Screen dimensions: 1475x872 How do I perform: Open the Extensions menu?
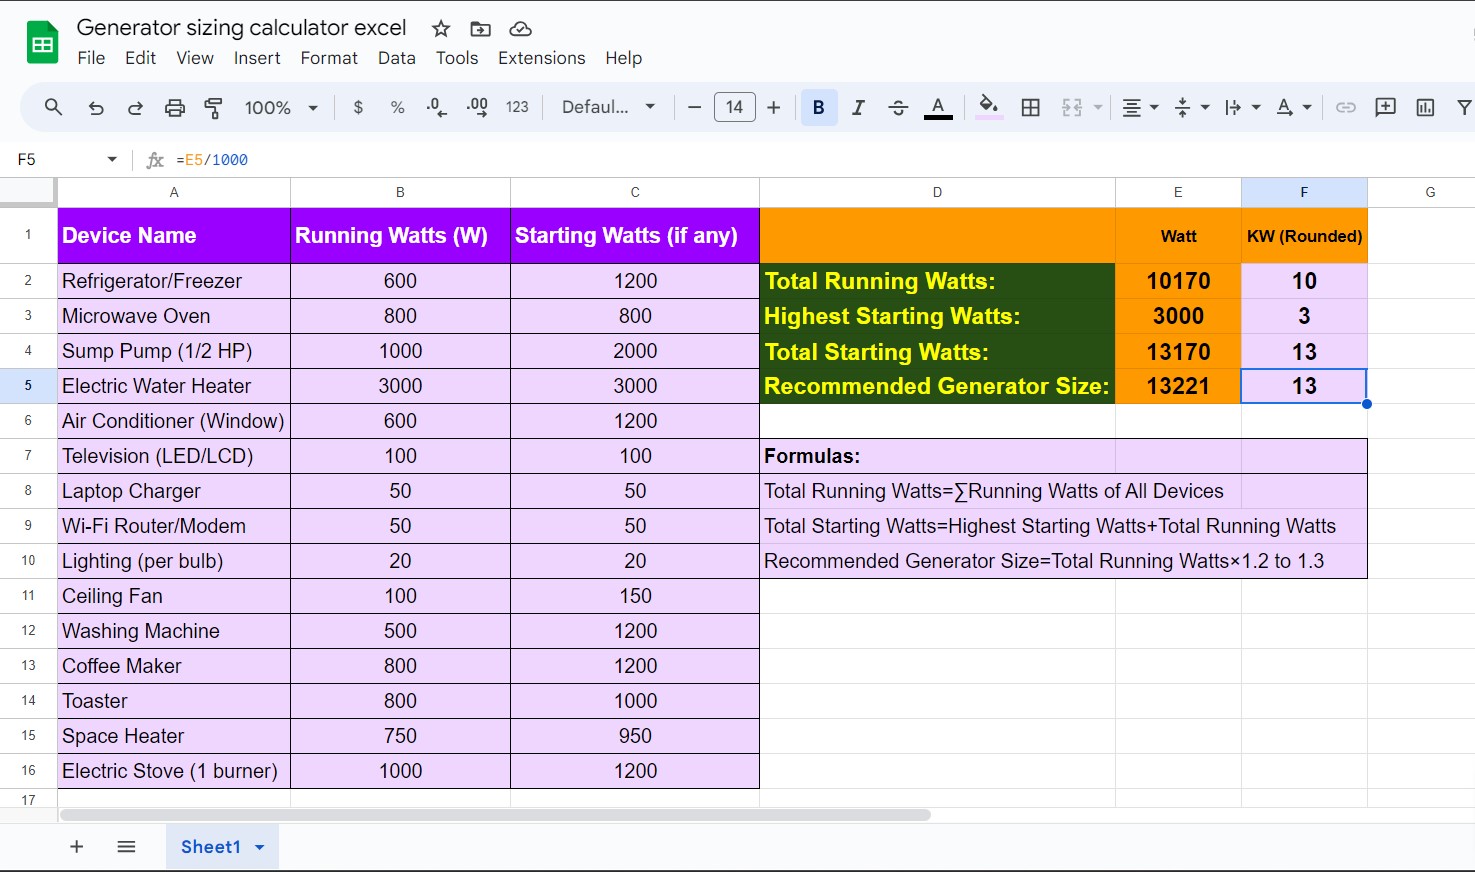[x=541, y=58]
